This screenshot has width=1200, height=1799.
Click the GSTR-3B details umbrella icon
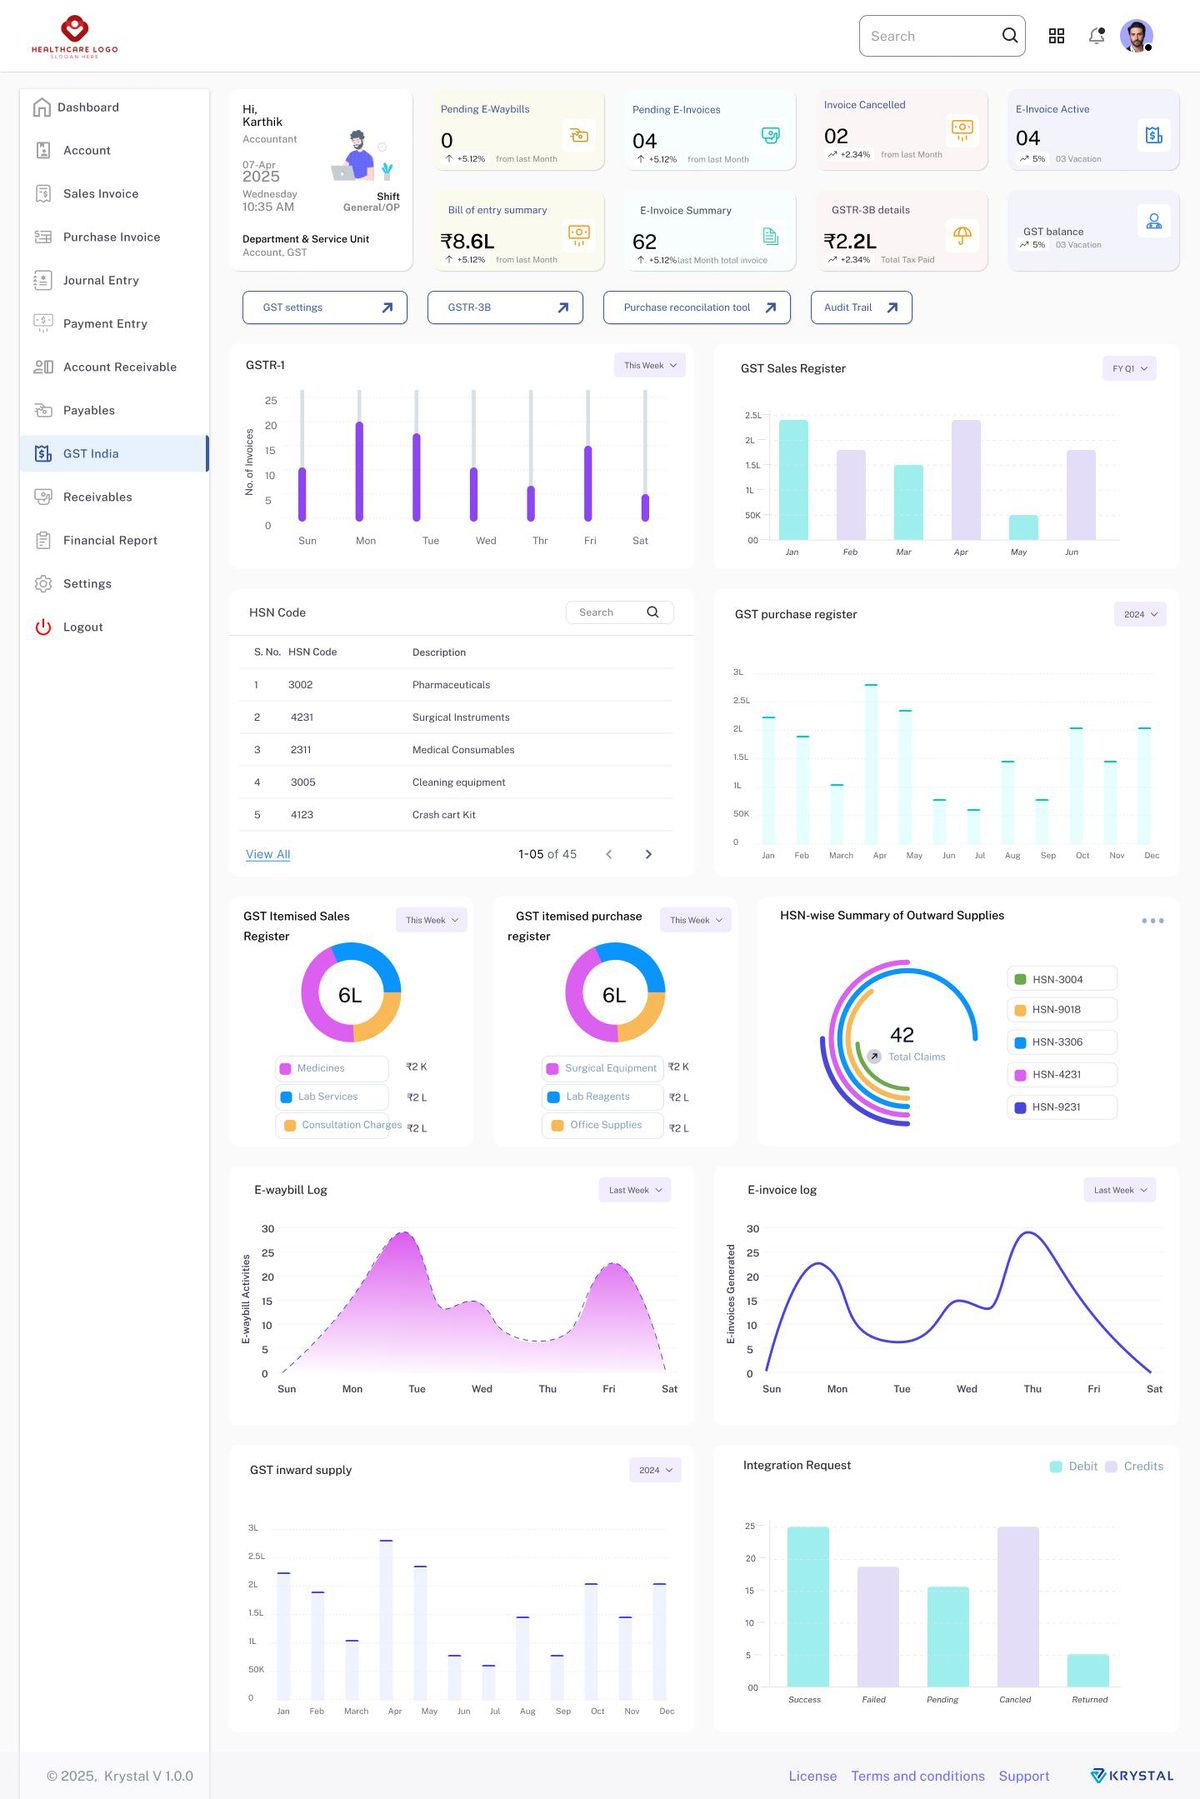point(962,235)
